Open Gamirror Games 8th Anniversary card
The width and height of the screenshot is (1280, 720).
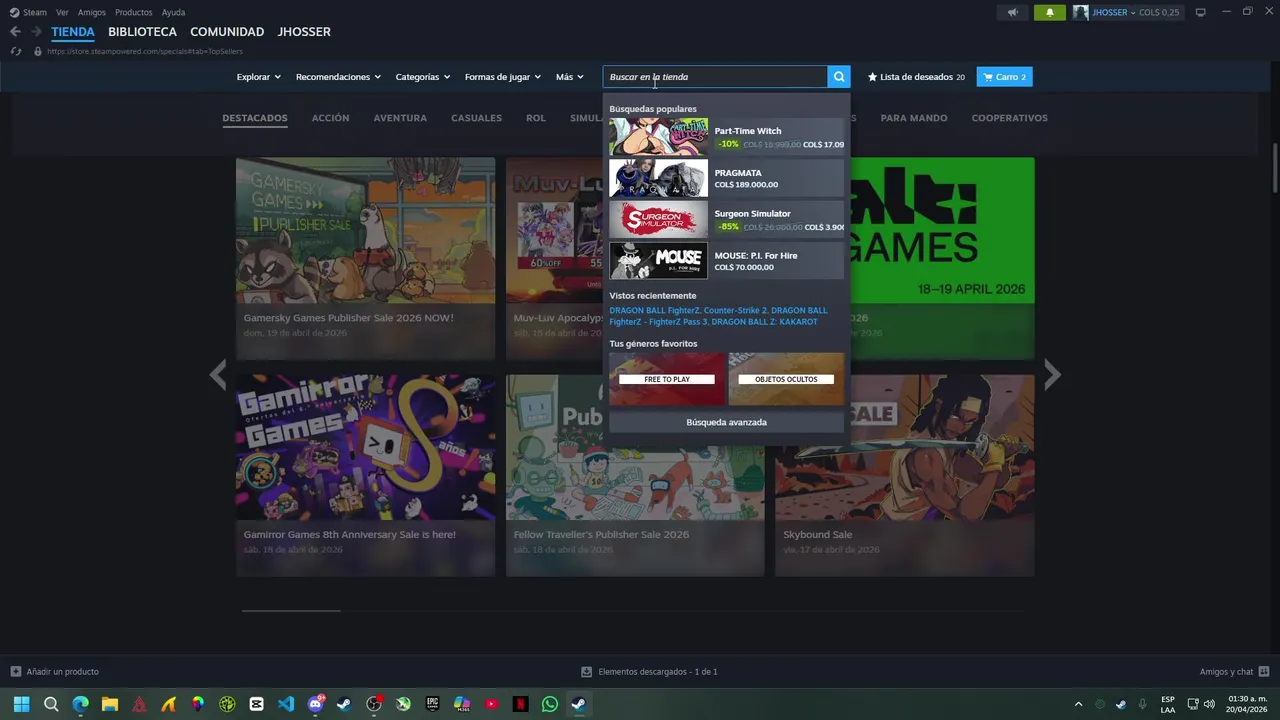(x=365, y=476)
